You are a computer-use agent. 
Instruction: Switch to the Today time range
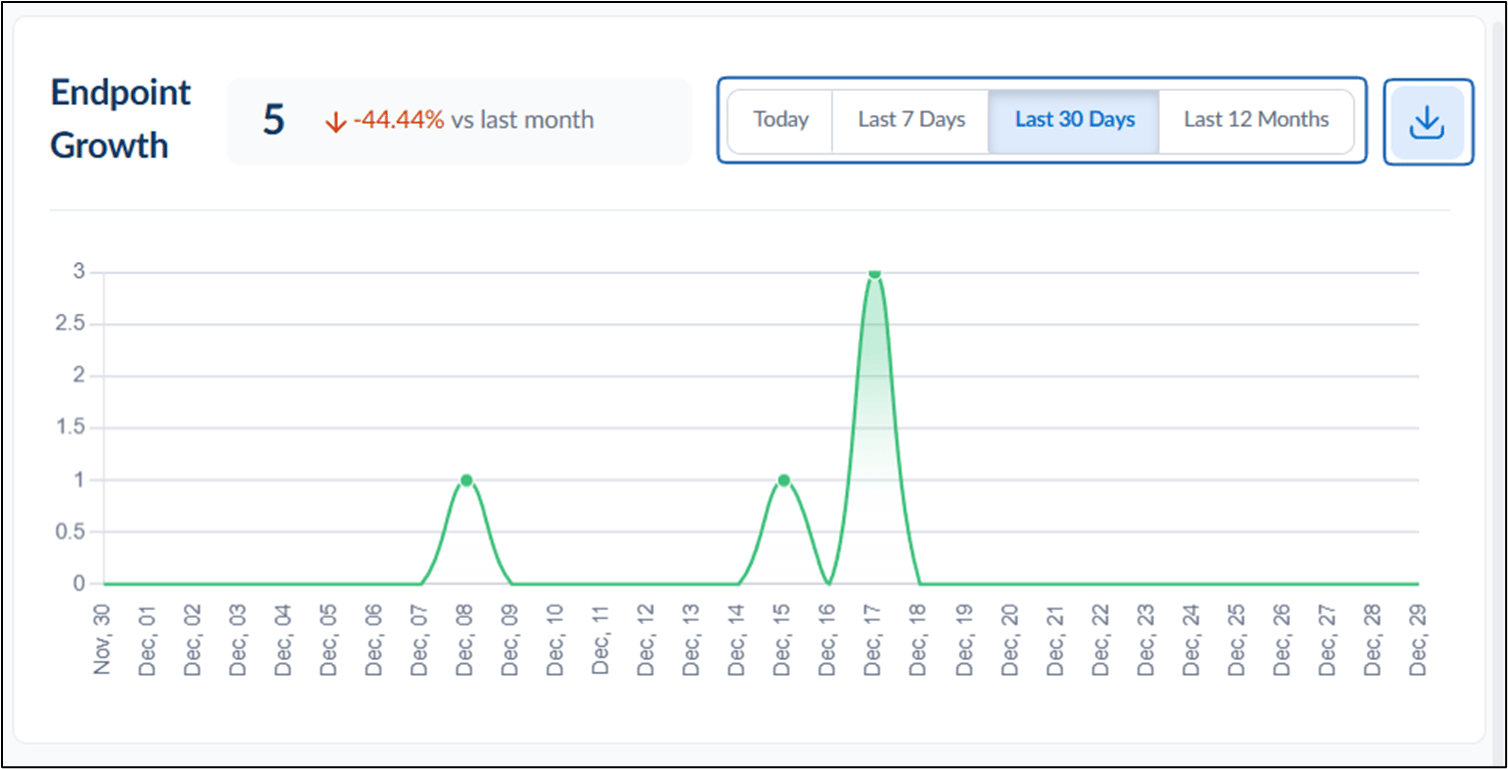pos(781,121)
